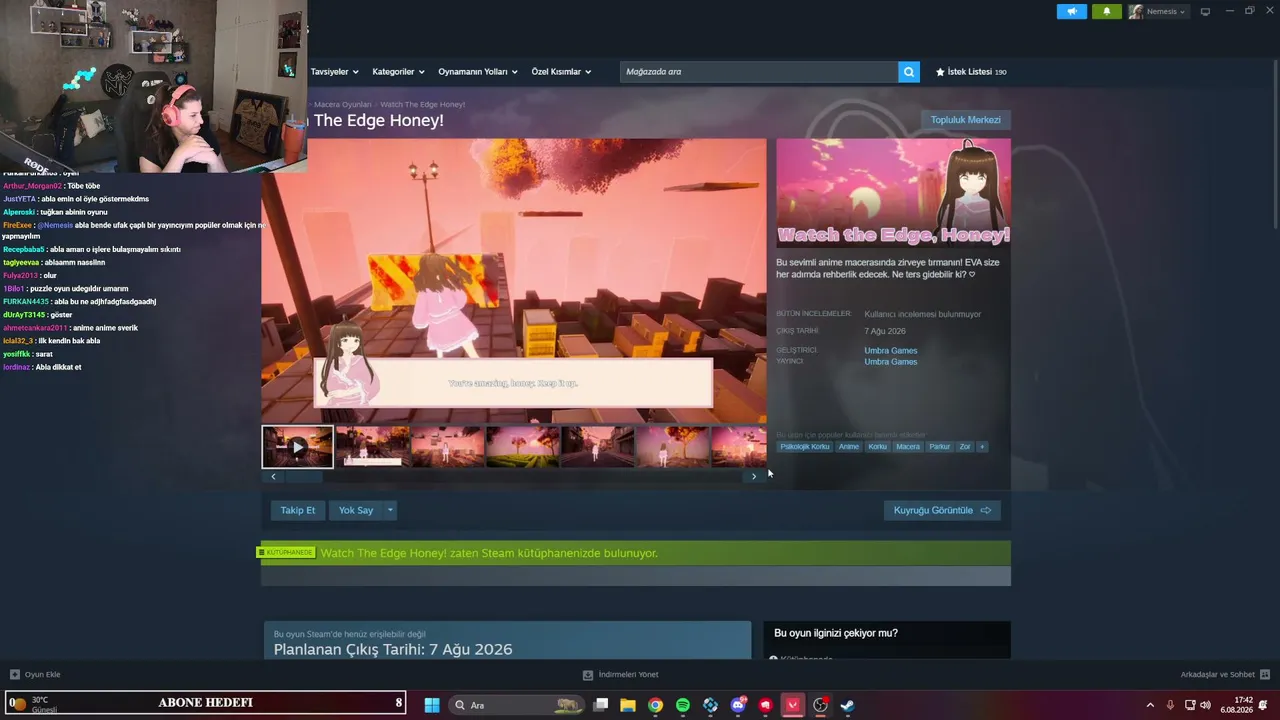Click the system tray microphone icon

click(x=1170, y=705)
